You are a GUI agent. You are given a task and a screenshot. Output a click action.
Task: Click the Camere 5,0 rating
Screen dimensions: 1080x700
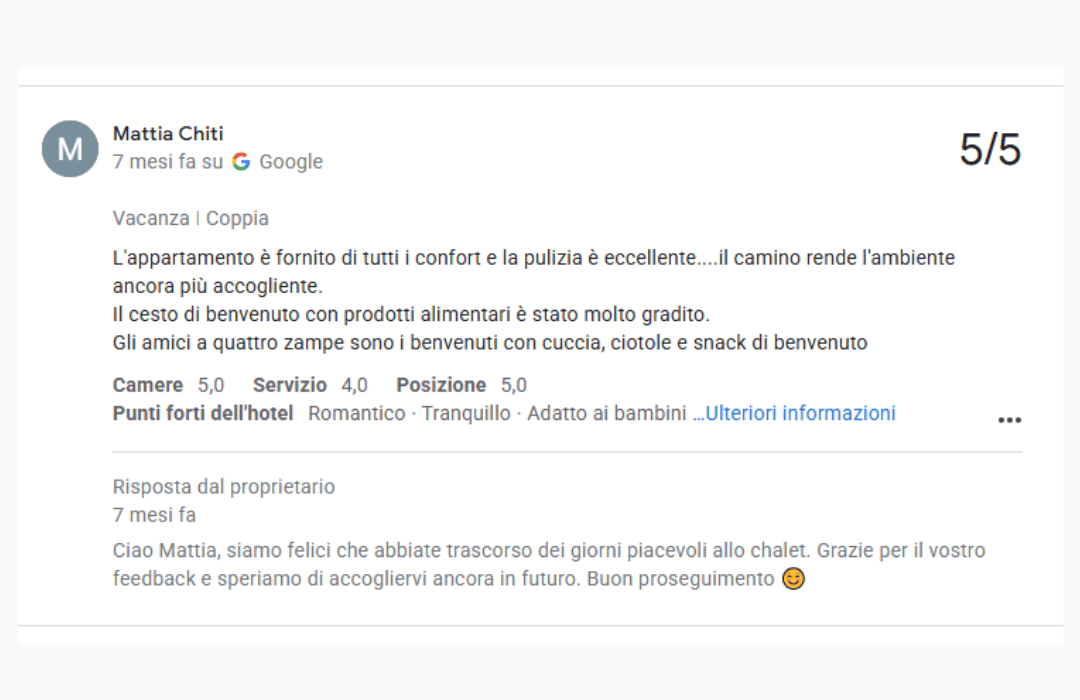click(x=168, y=385)
